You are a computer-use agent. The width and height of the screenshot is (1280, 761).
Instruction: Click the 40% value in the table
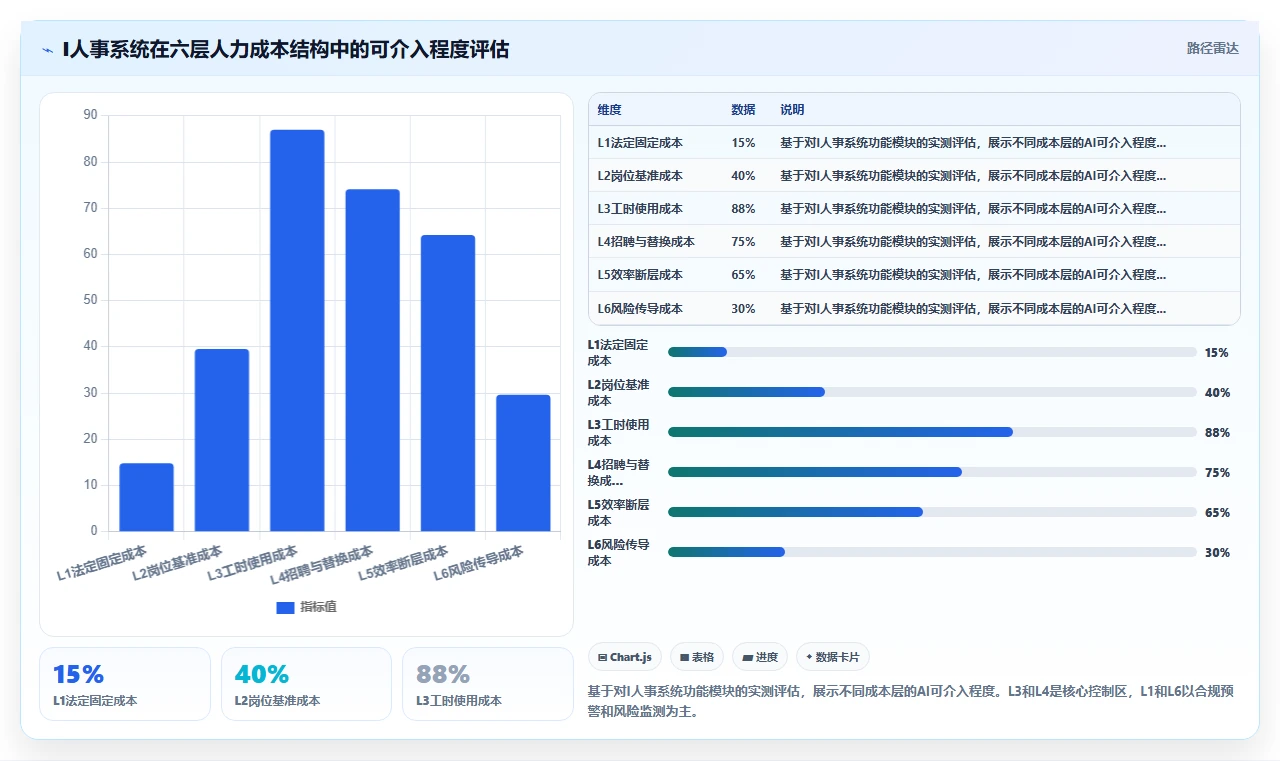(743, 176)
